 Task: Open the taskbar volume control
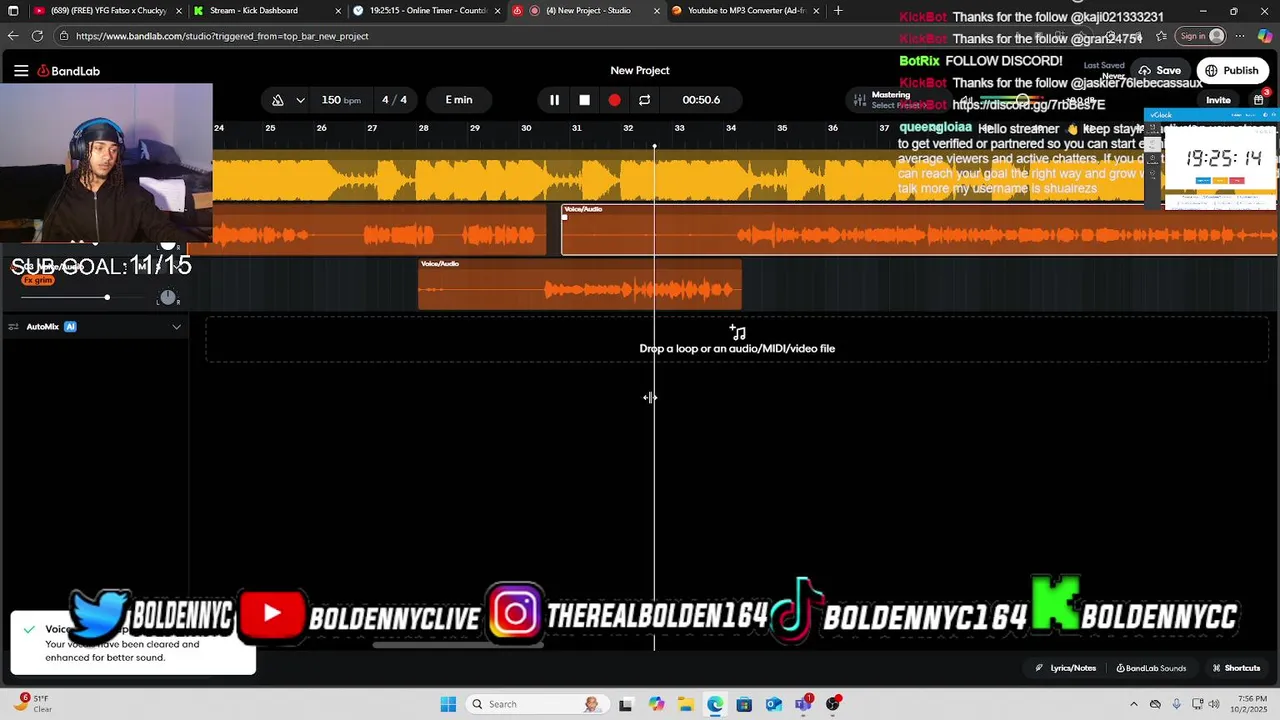point(1215,704)
